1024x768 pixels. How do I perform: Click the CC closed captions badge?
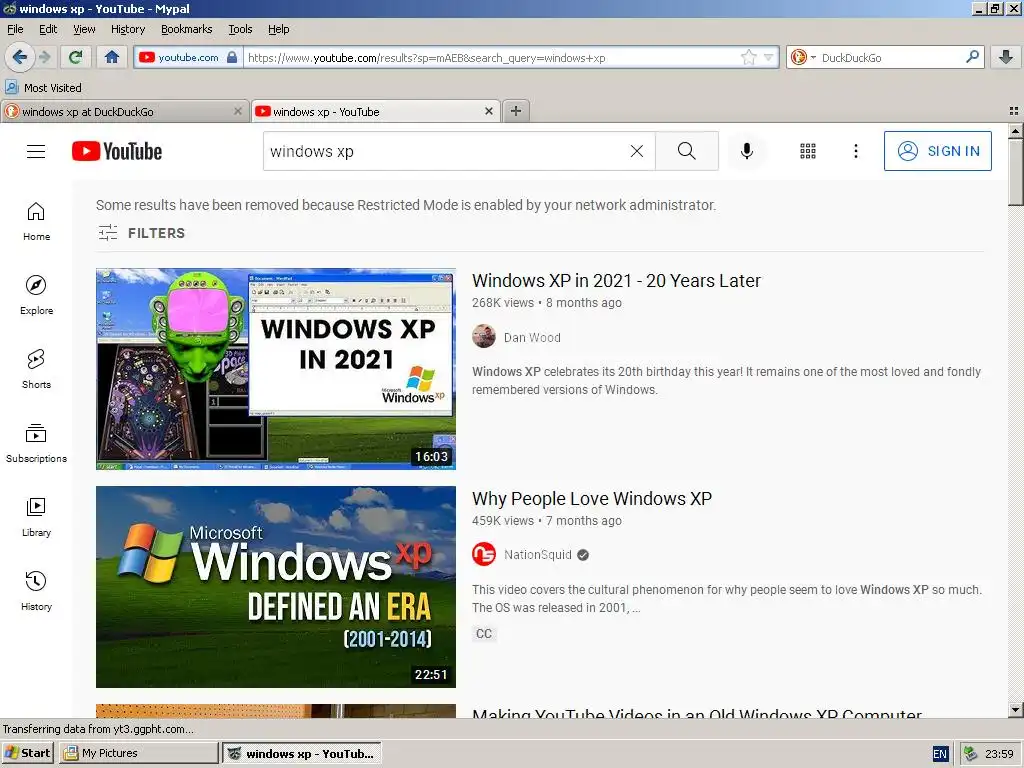tap(484, 633)
